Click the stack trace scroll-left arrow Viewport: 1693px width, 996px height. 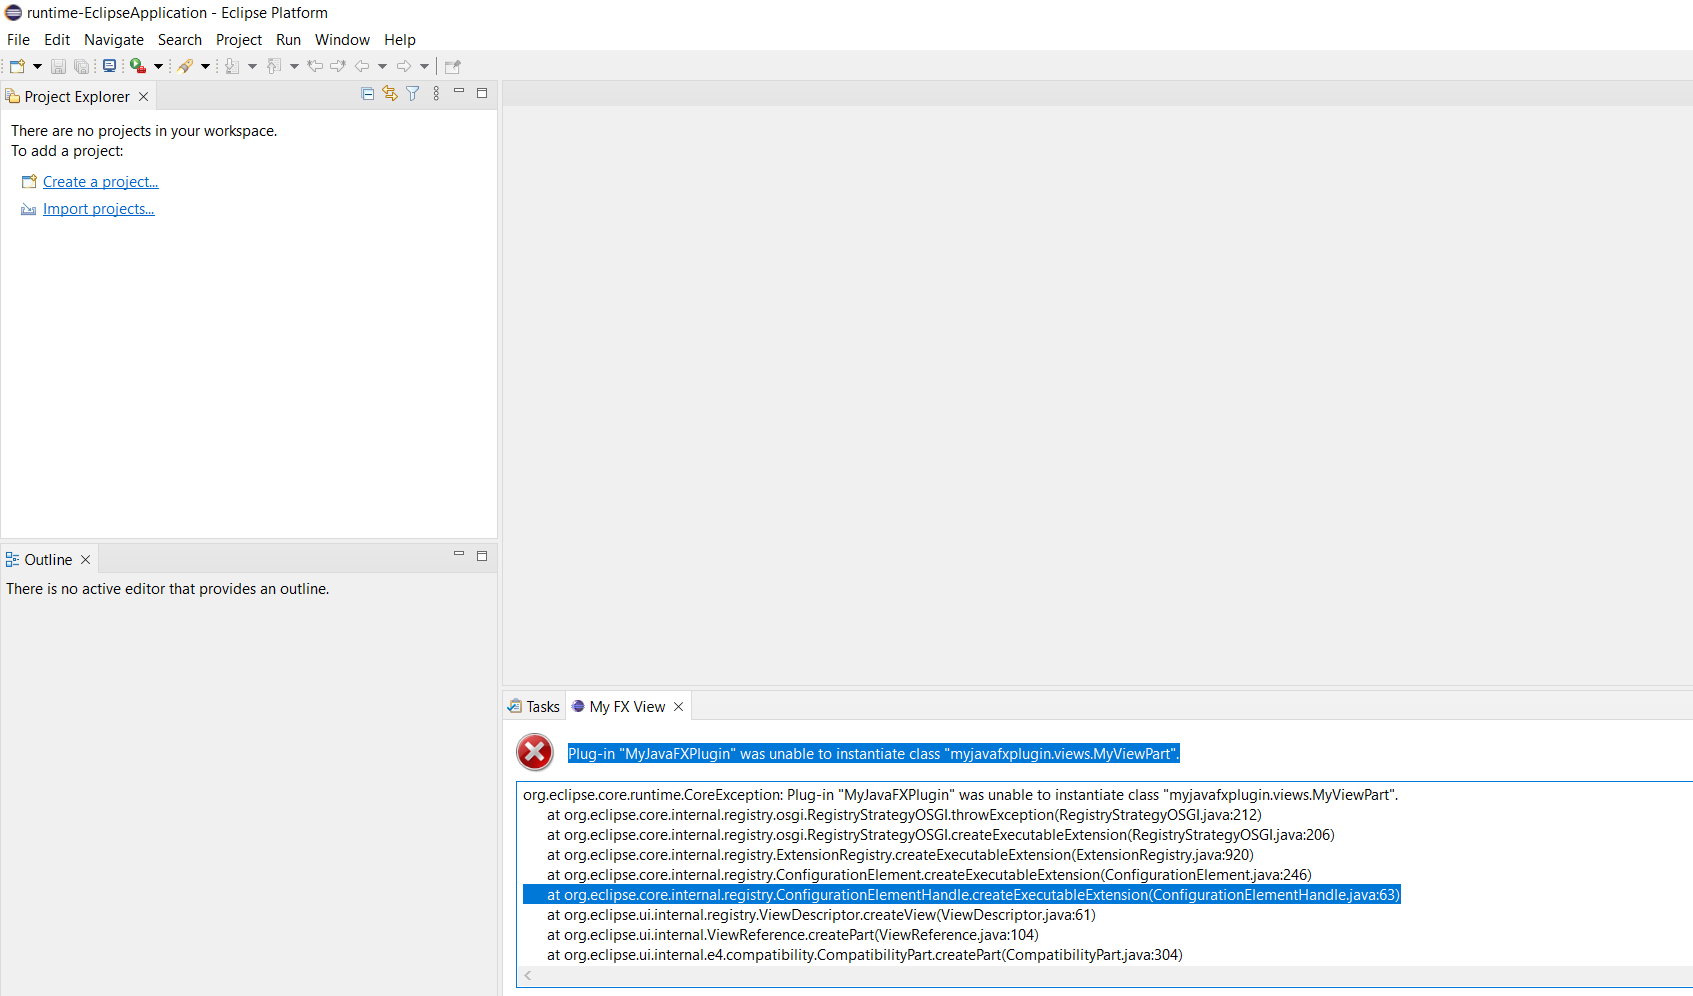(x=528, y=976)
